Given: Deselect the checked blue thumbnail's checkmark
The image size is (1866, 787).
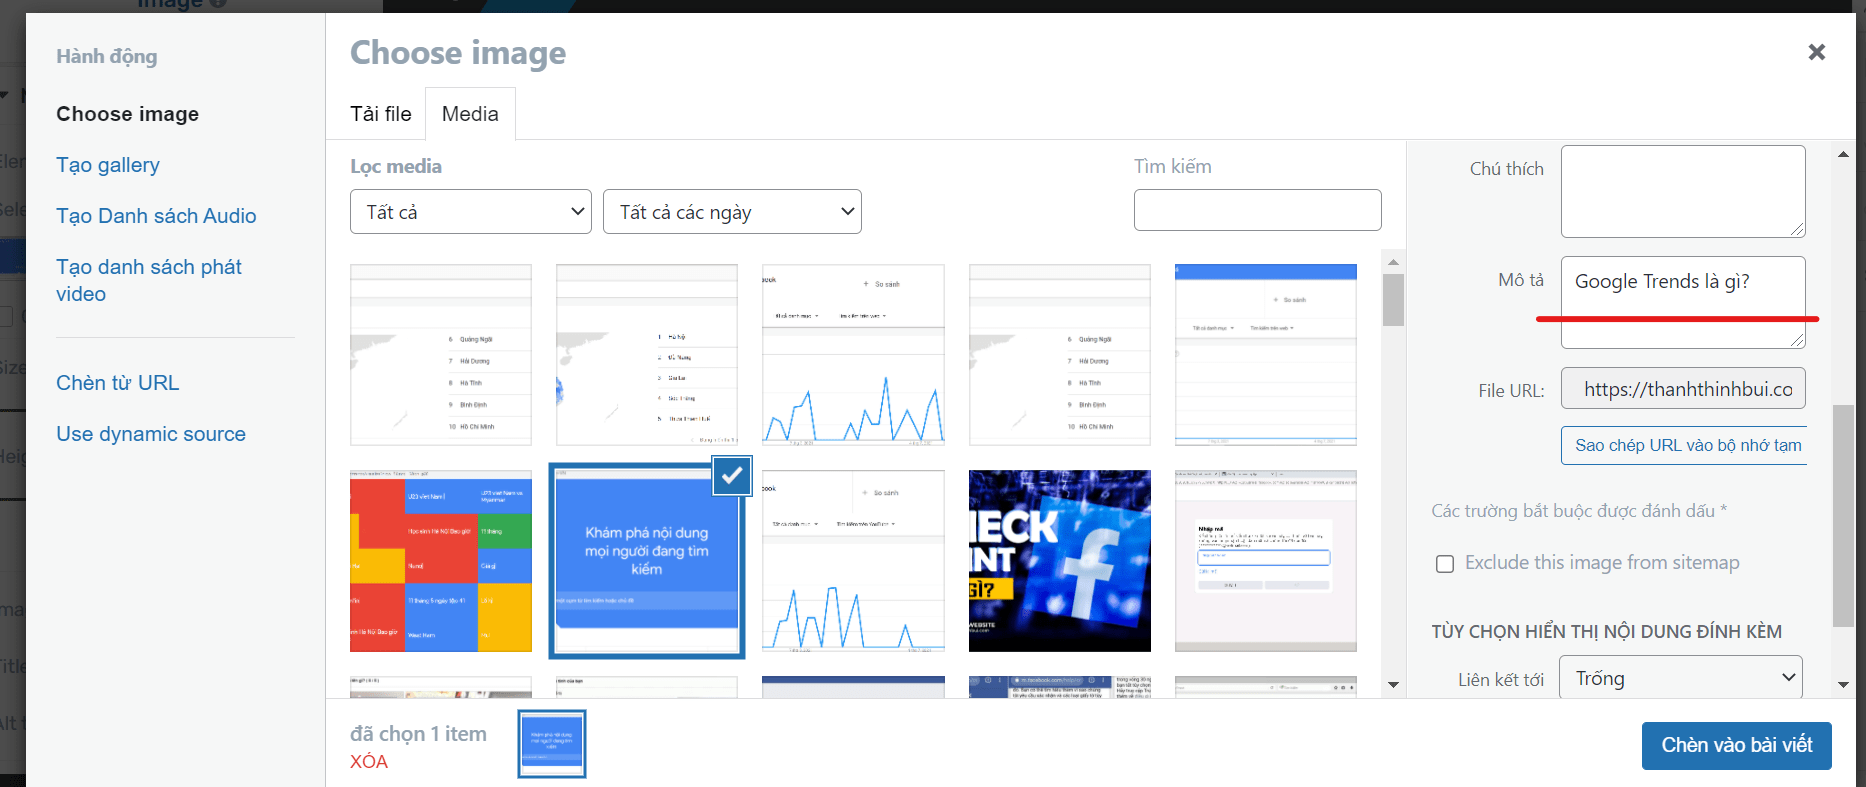Looking at the screenshot, I should point(732,476).
